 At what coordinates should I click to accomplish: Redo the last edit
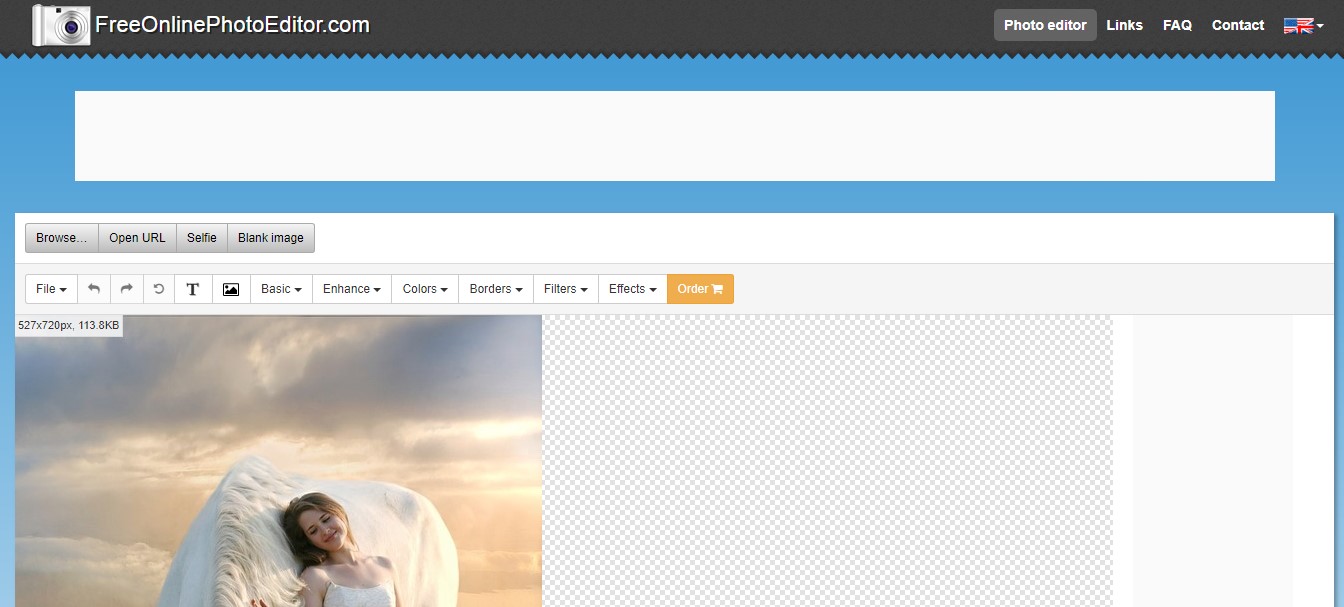[x=127, y=289]
